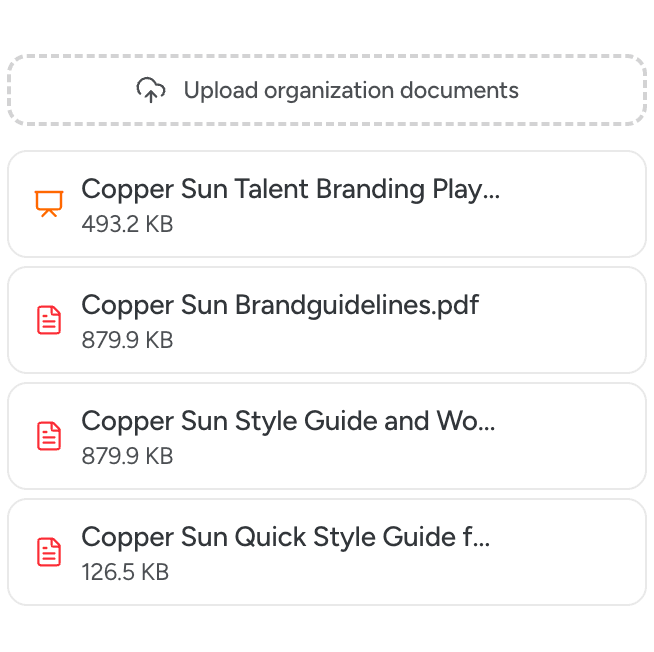Click the 126.5 KB file size text
654x652 pixels.
tap(125, 572)
